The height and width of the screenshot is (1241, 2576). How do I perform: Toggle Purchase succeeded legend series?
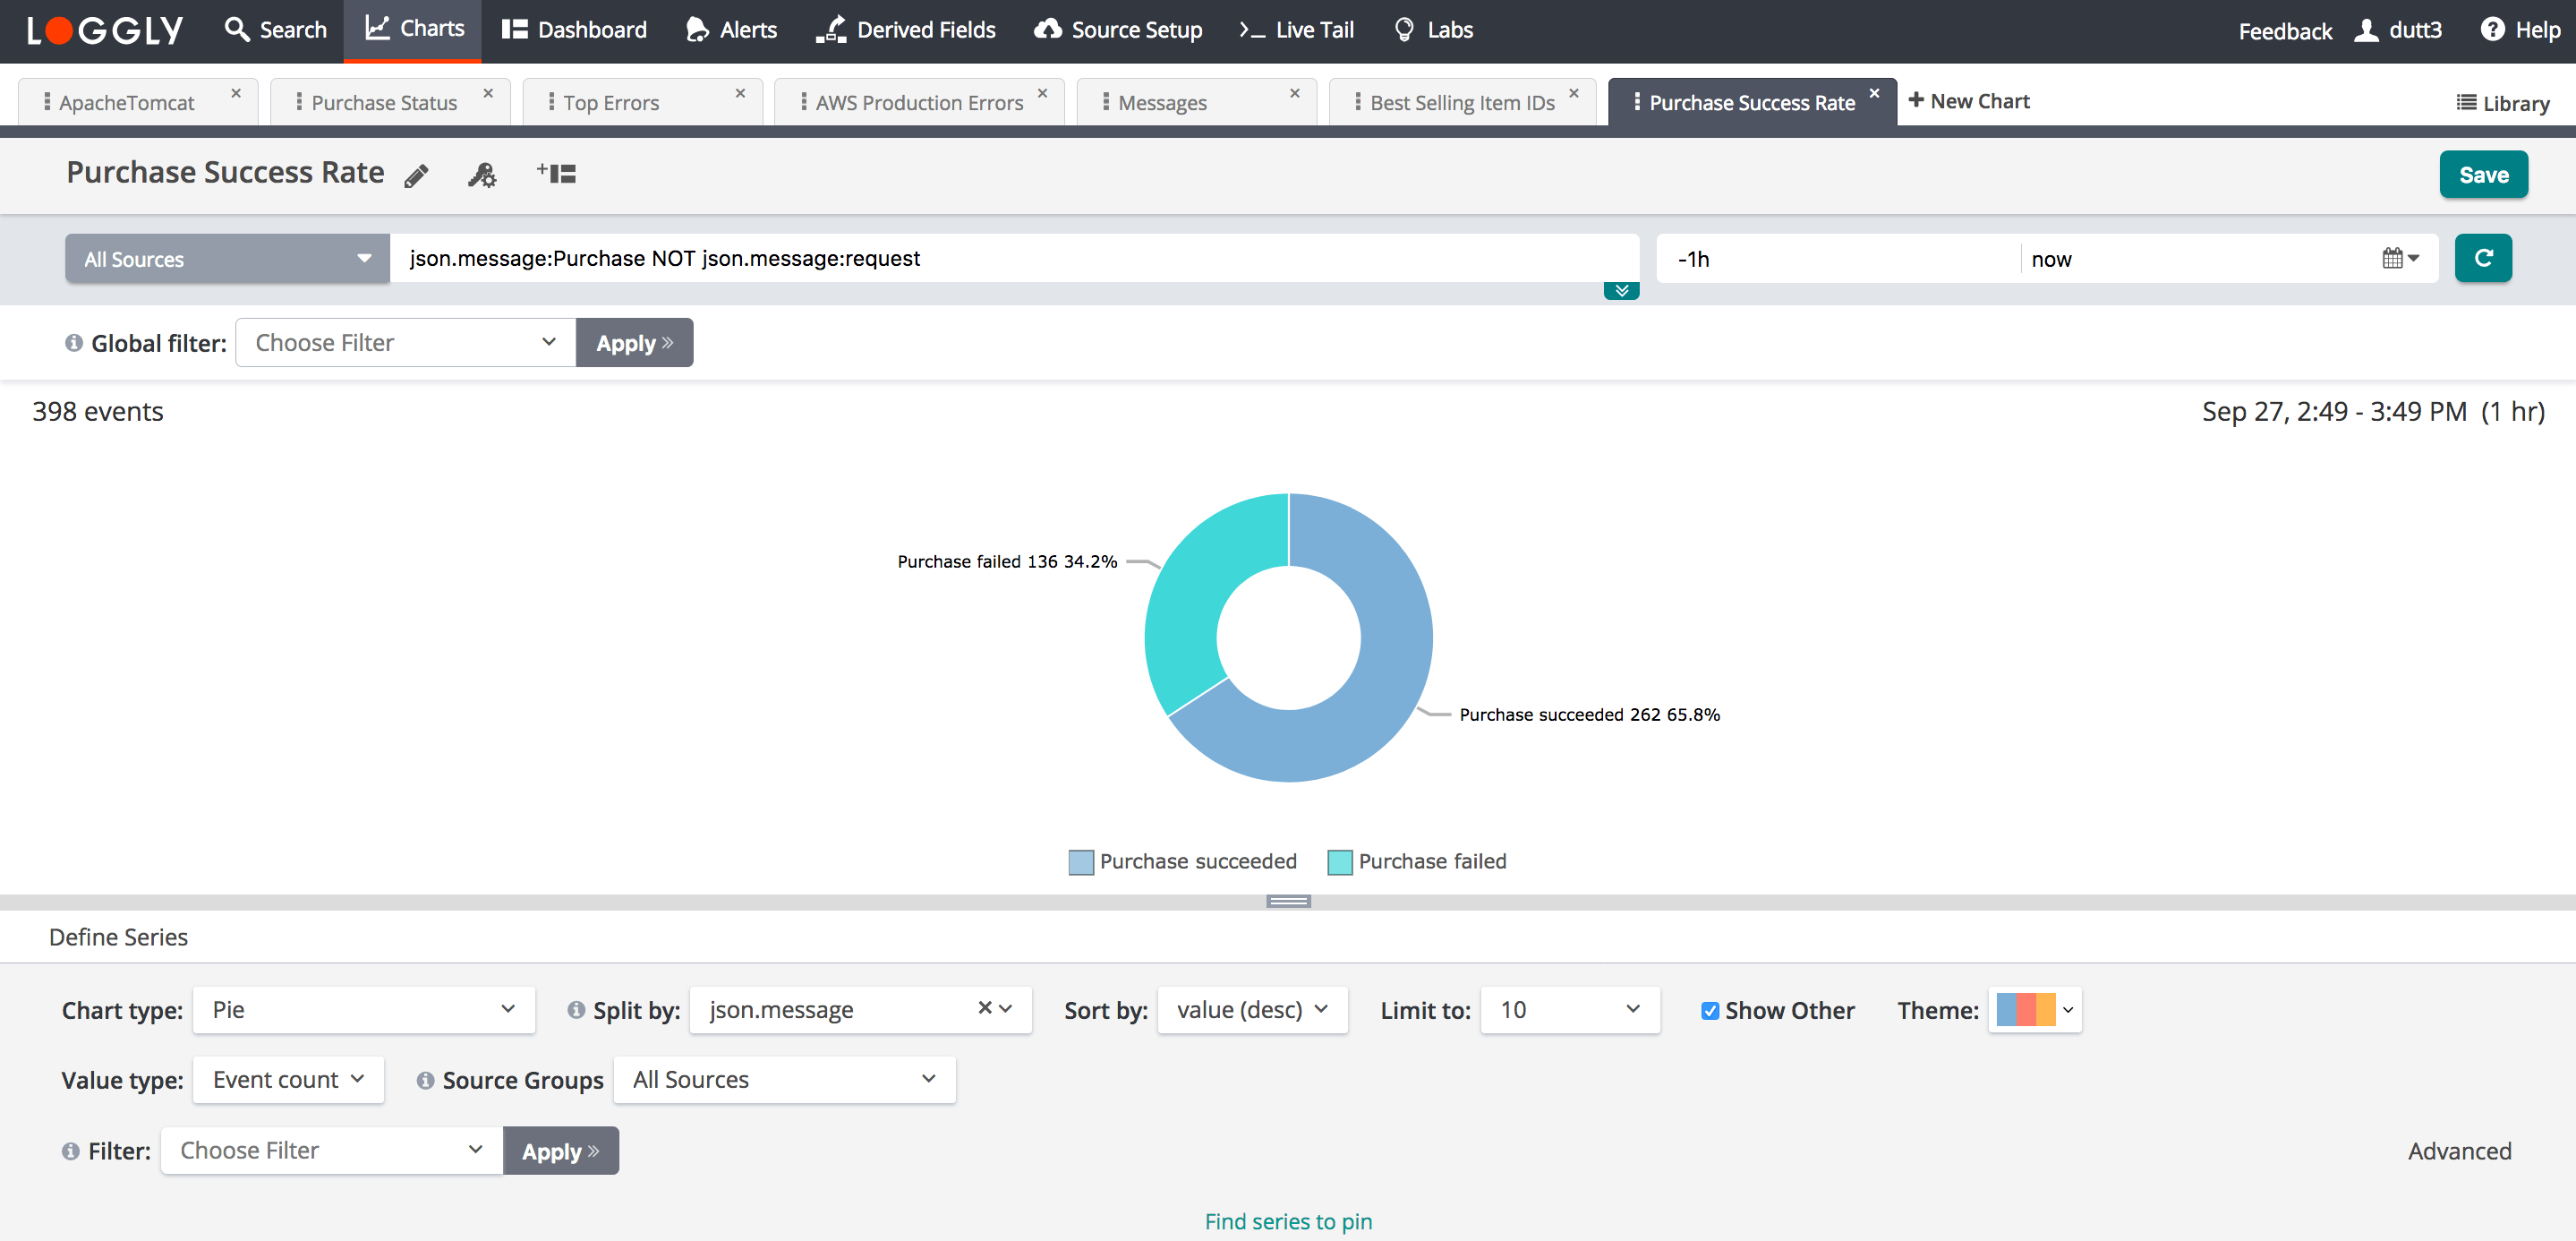[1182, 861]
